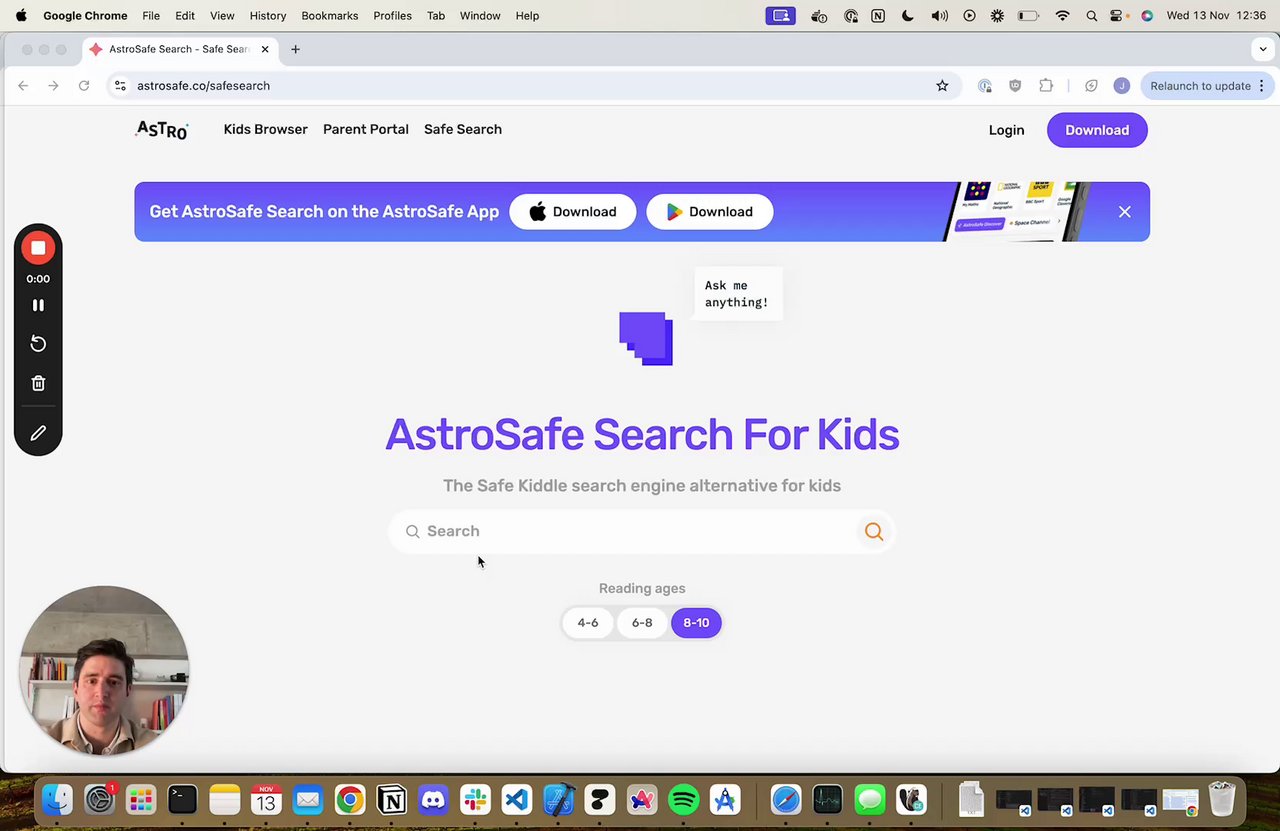This screenshot has width=1280, height=831.
Task: Open Terminal from the Dock
Action: 182,800
